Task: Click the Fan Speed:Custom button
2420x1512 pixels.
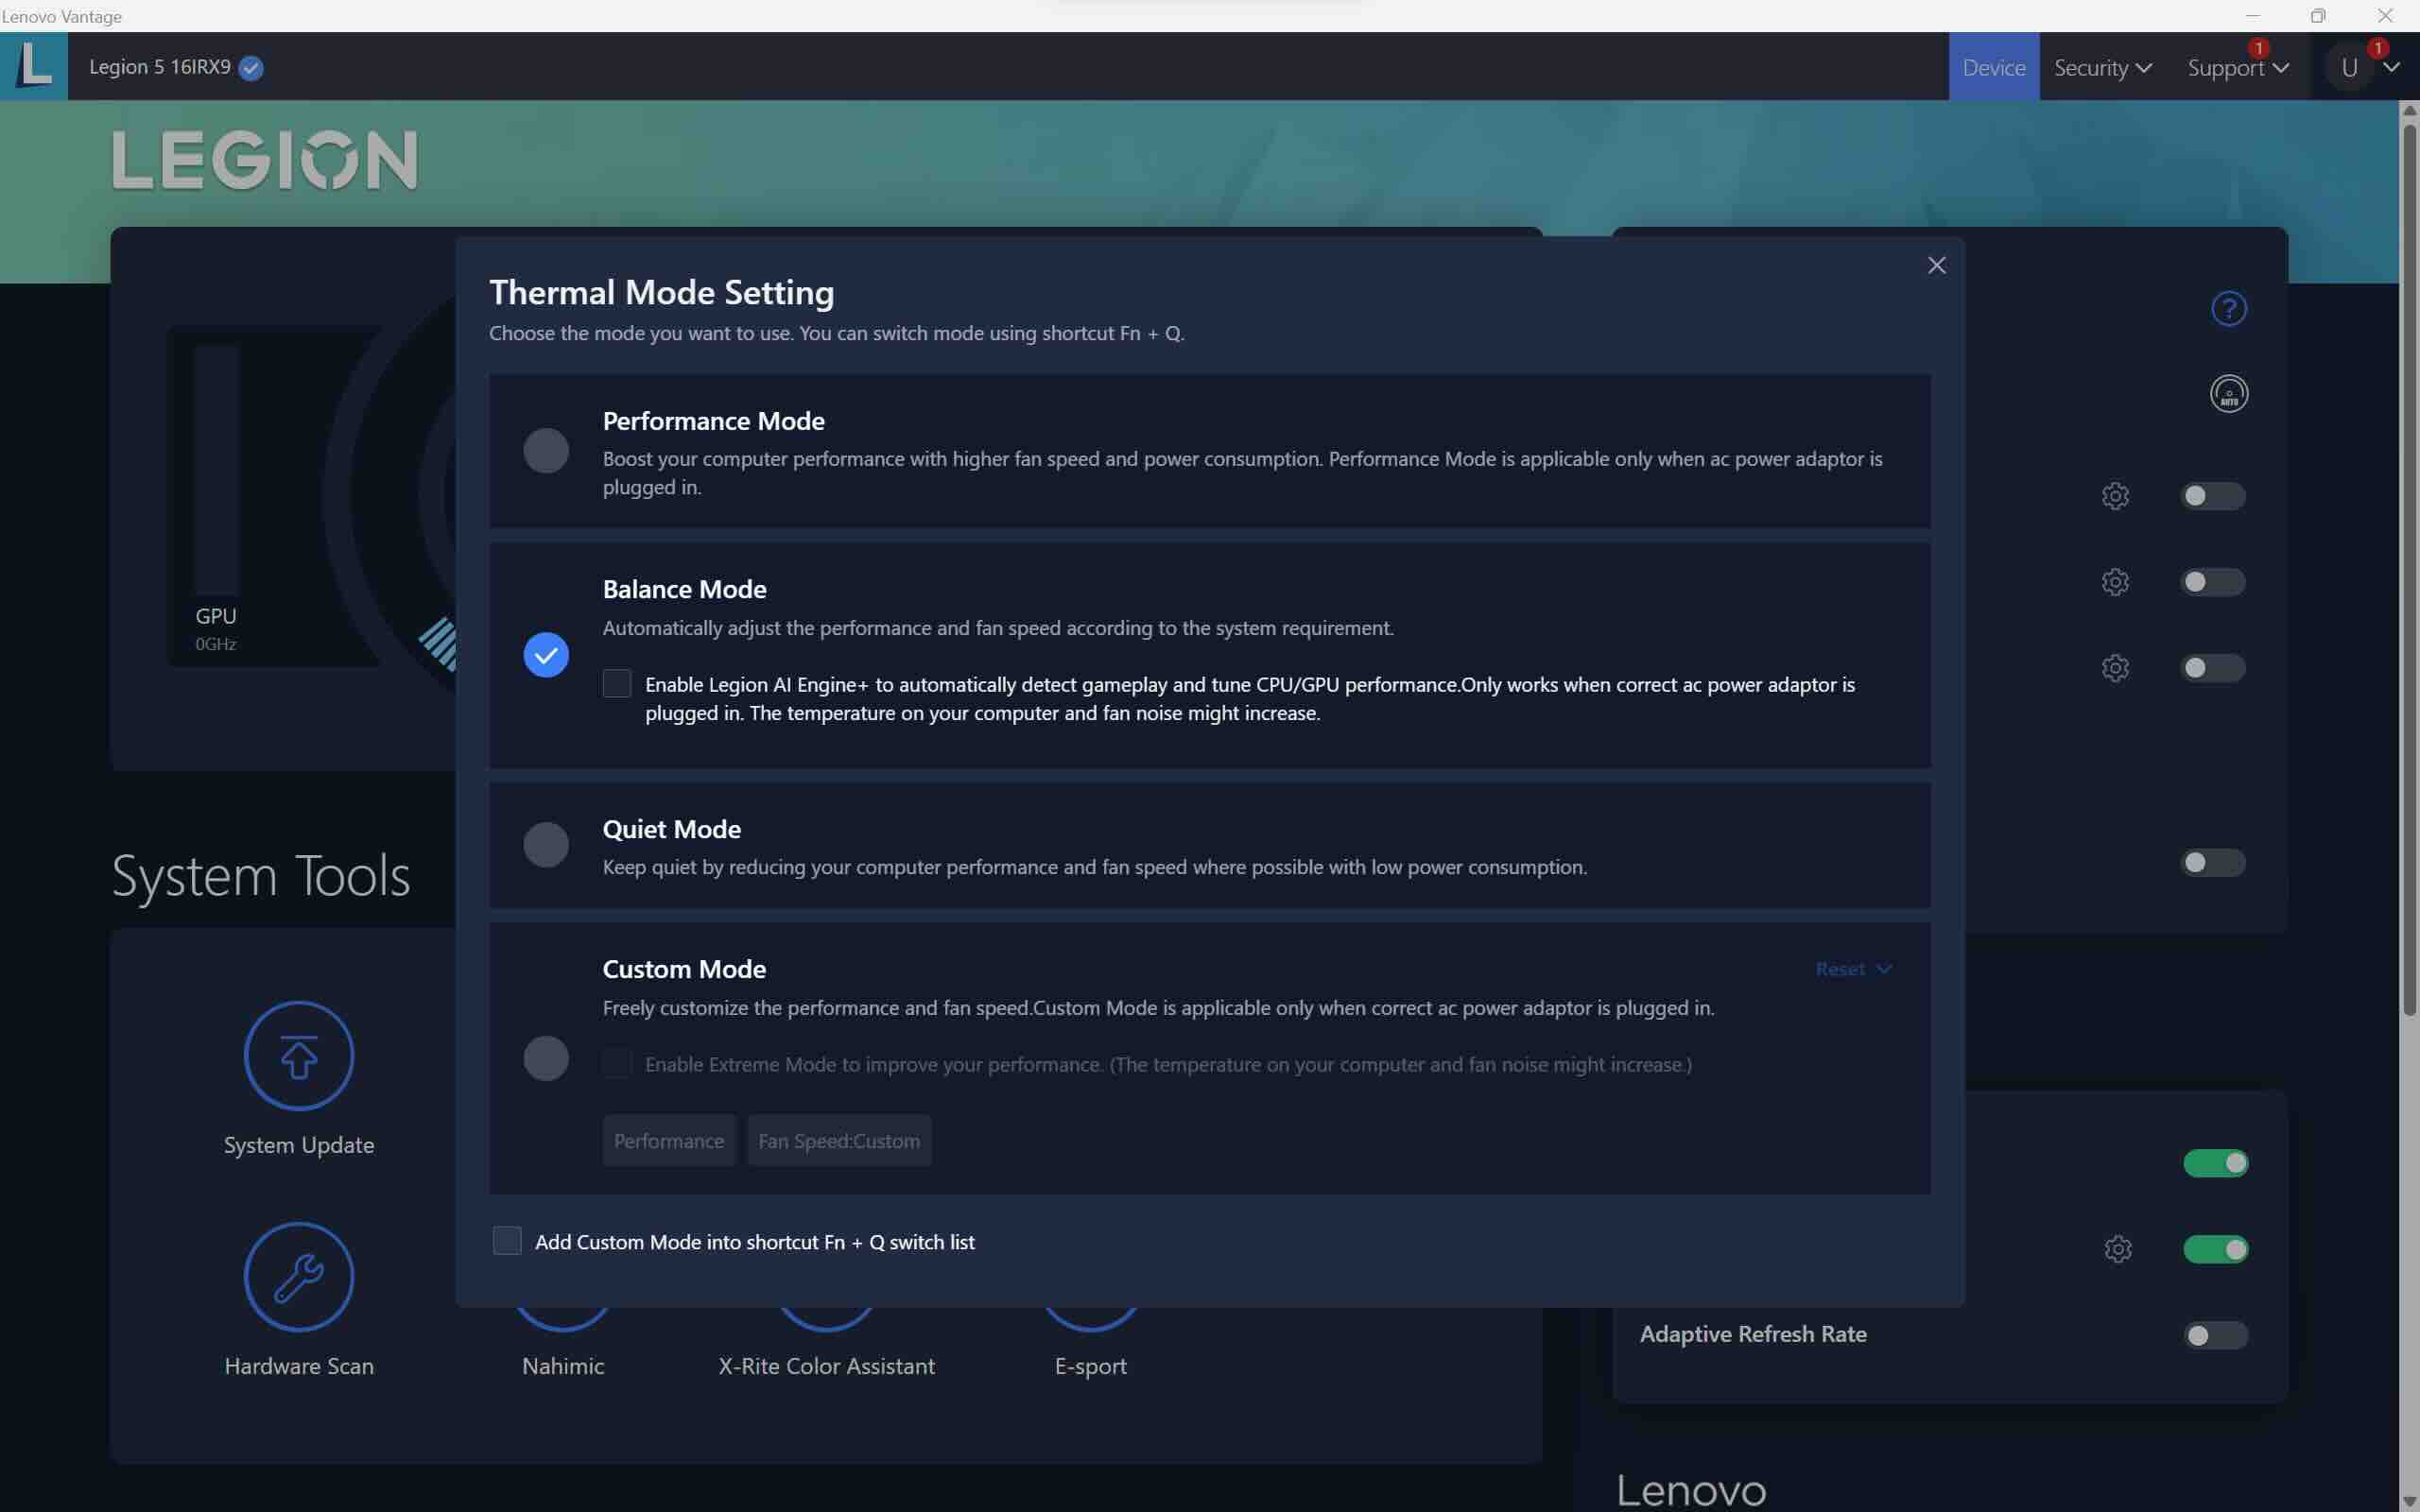Action: click(x=839, y=1141)
